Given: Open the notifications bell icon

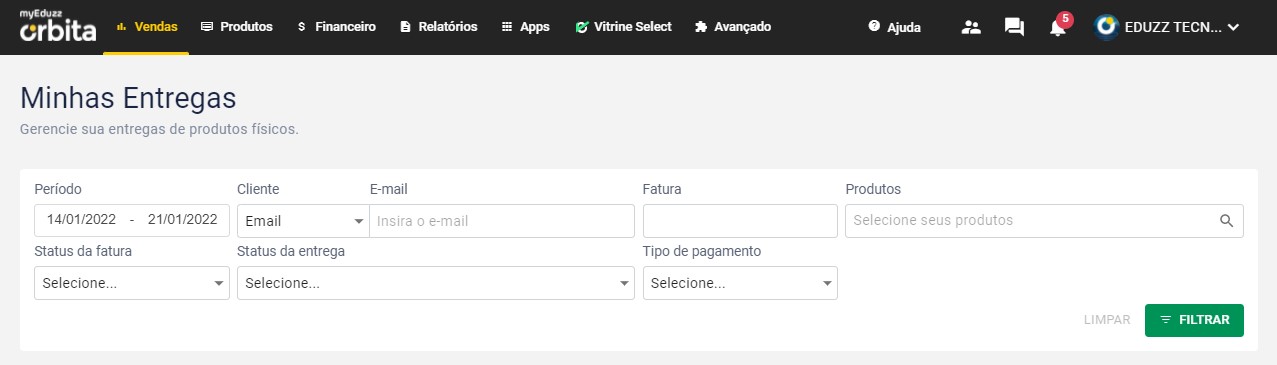Looking at the screenshot, I should tap(1057, 27).
